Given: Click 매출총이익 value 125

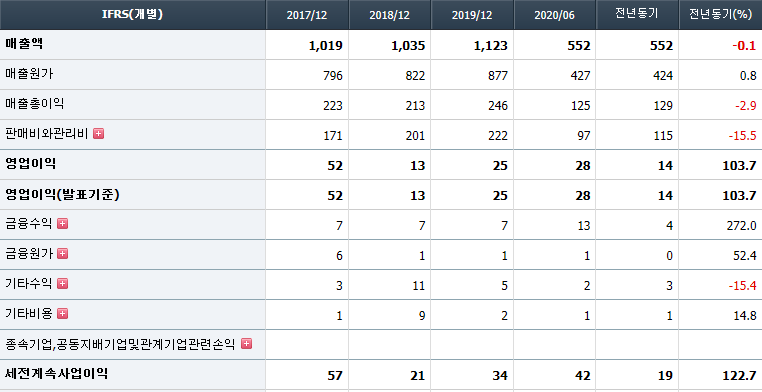Looking at the screenshot, I should pos(581,106).
